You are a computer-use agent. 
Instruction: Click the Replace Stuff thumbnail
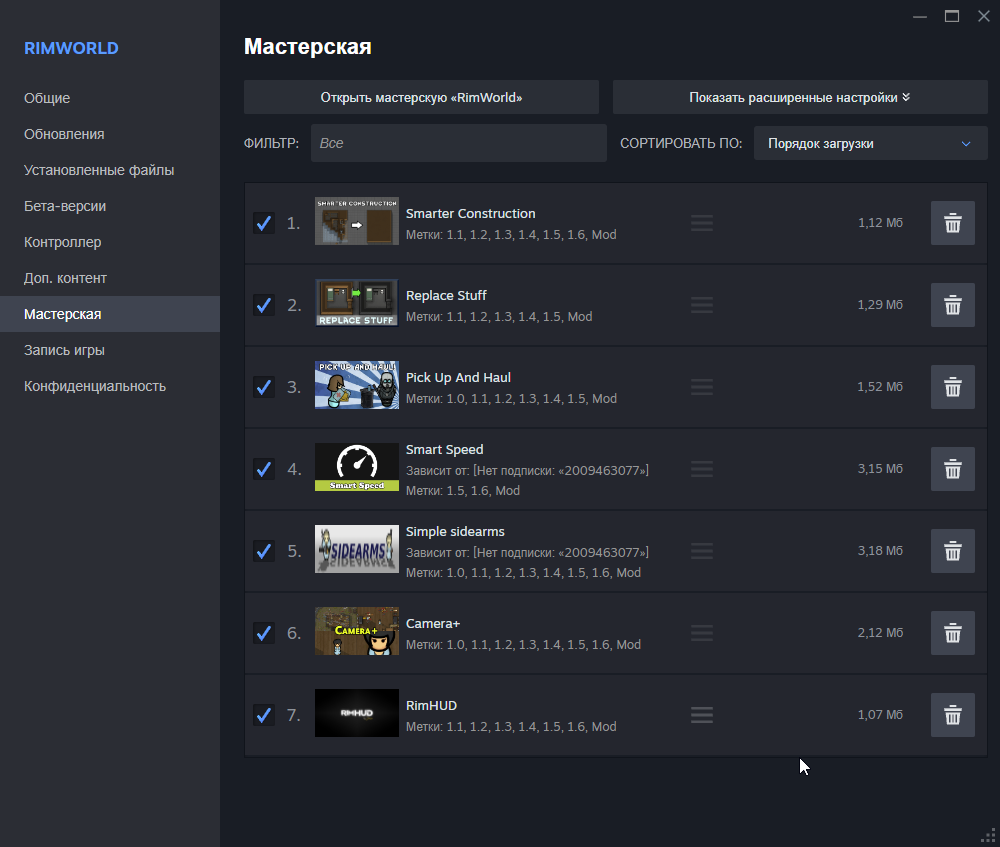pos(357,302)
